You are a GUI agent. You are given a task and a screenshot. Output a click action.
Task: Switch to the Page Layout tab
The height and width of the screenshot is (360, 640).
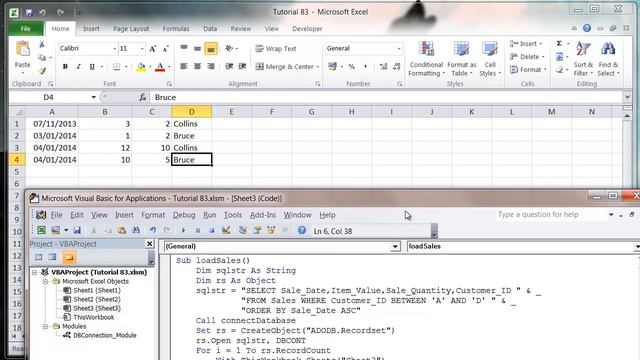pos(131,29)
